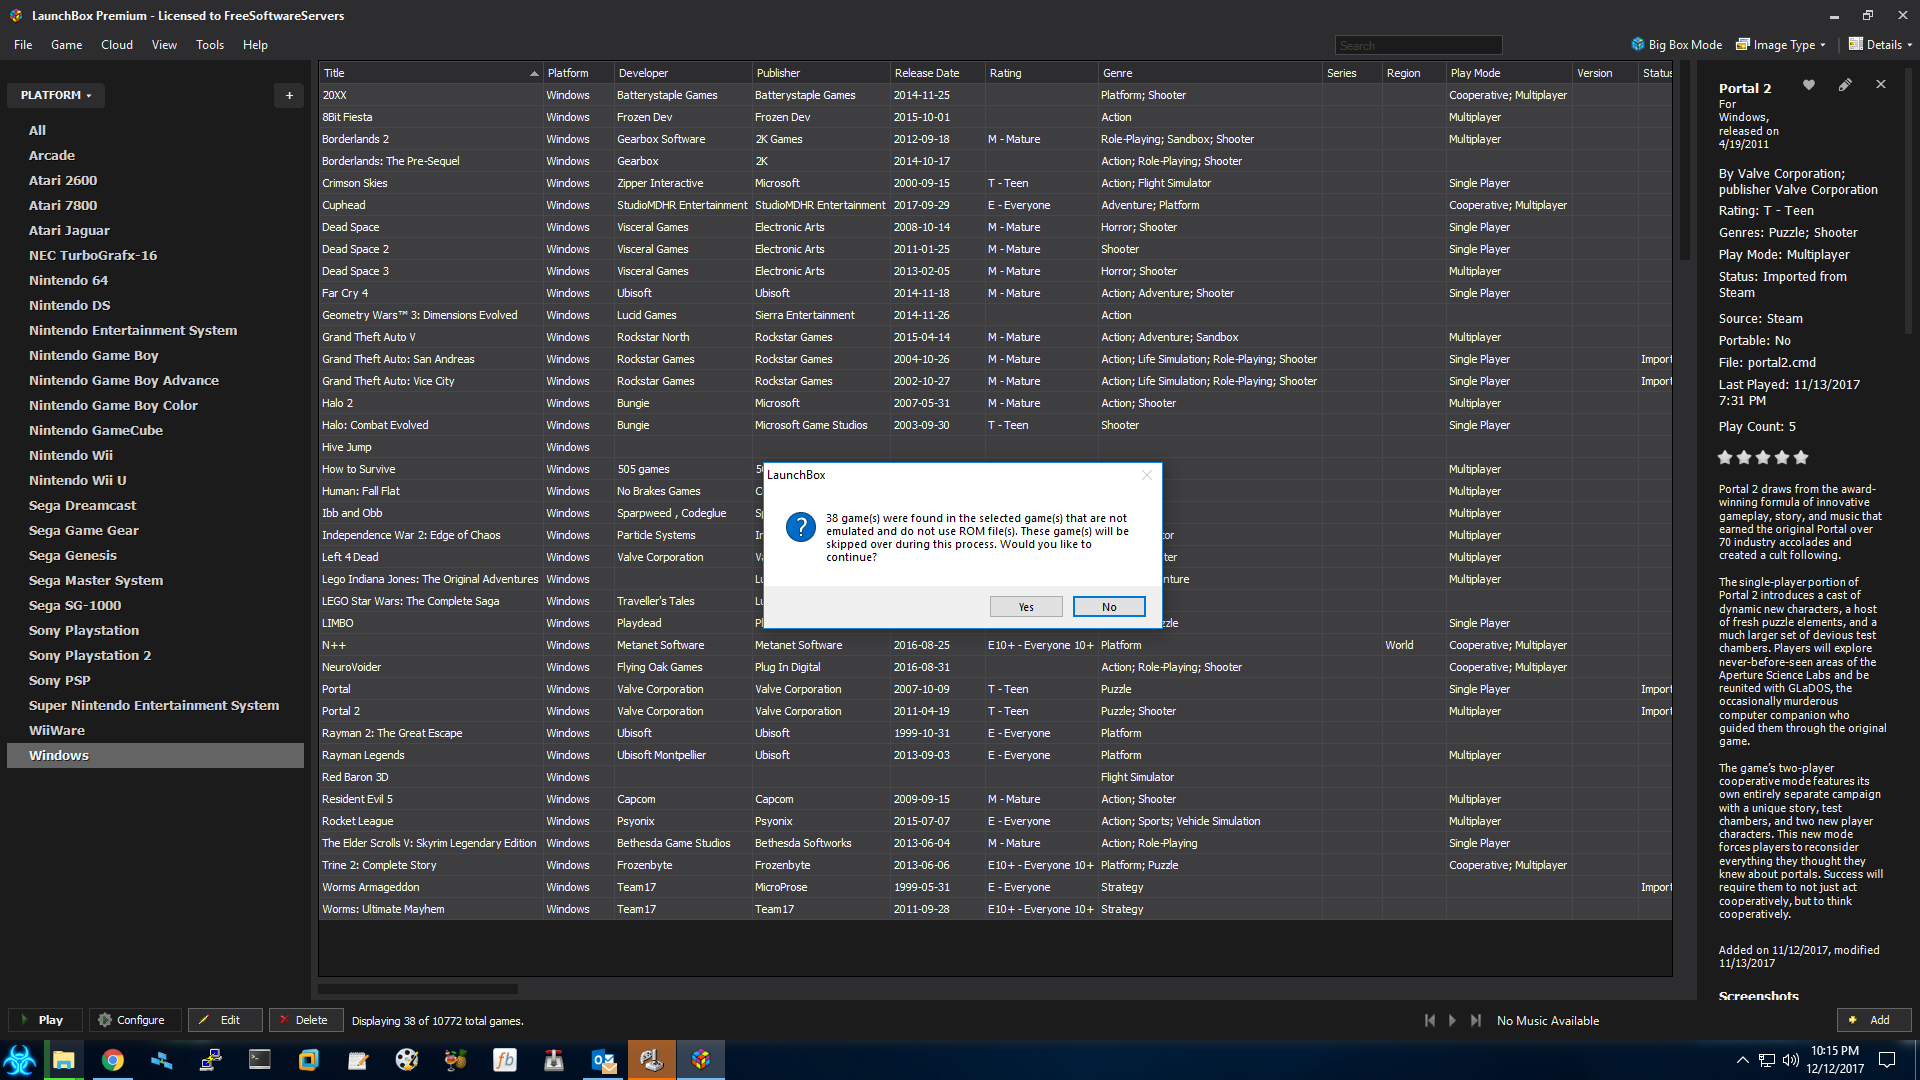The image size is (1920, 1080).
Task: Switch to the LaunchBox cube taskbar icon
Action: [701, 1060]
